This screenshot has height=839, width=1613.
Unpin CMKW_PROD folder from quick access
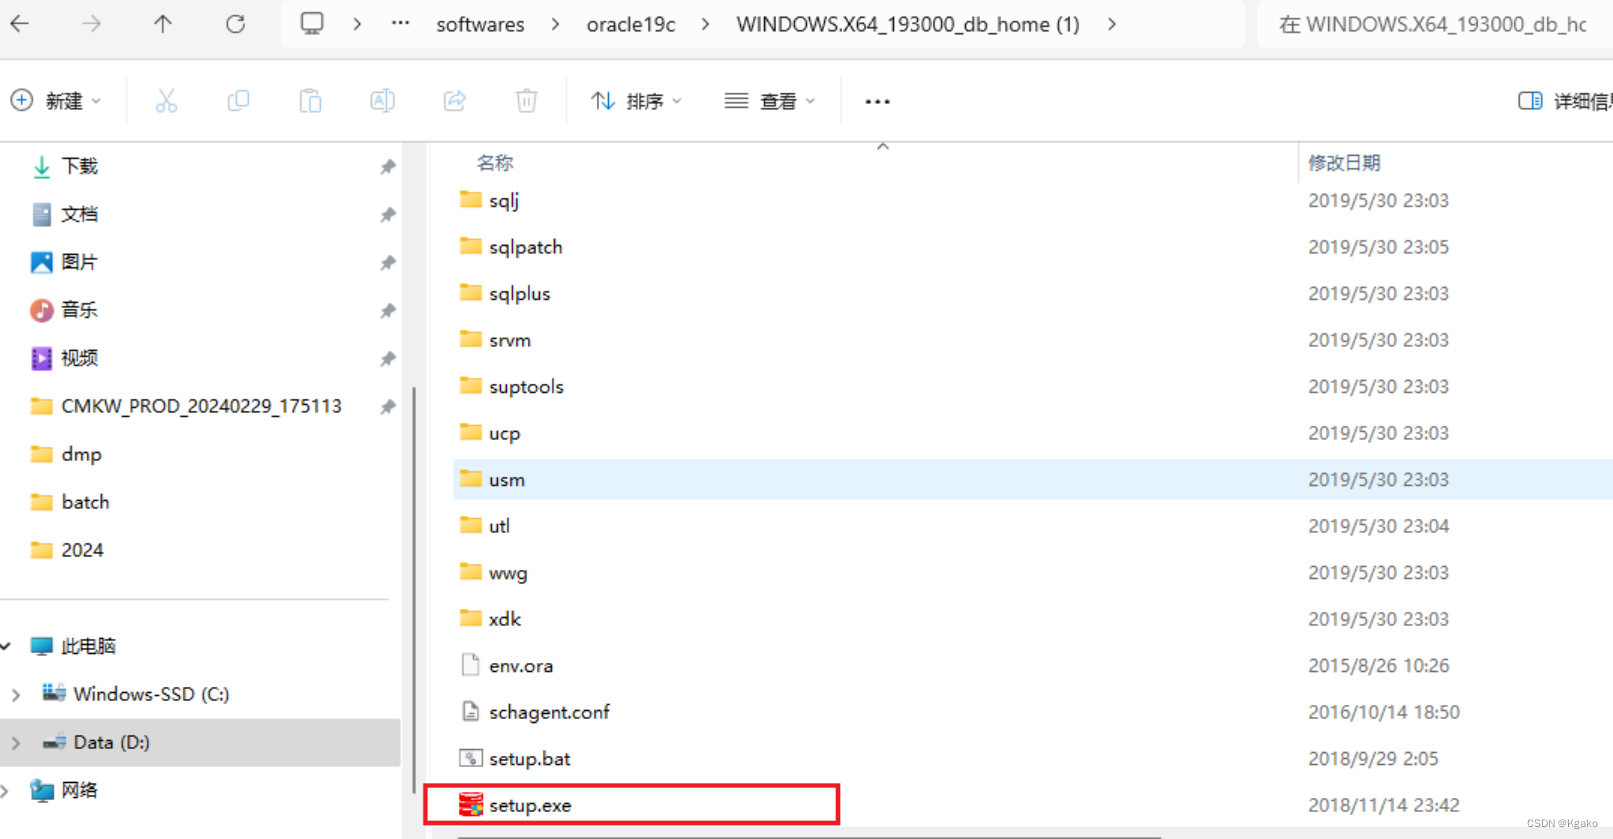click(x=388, y=407)
